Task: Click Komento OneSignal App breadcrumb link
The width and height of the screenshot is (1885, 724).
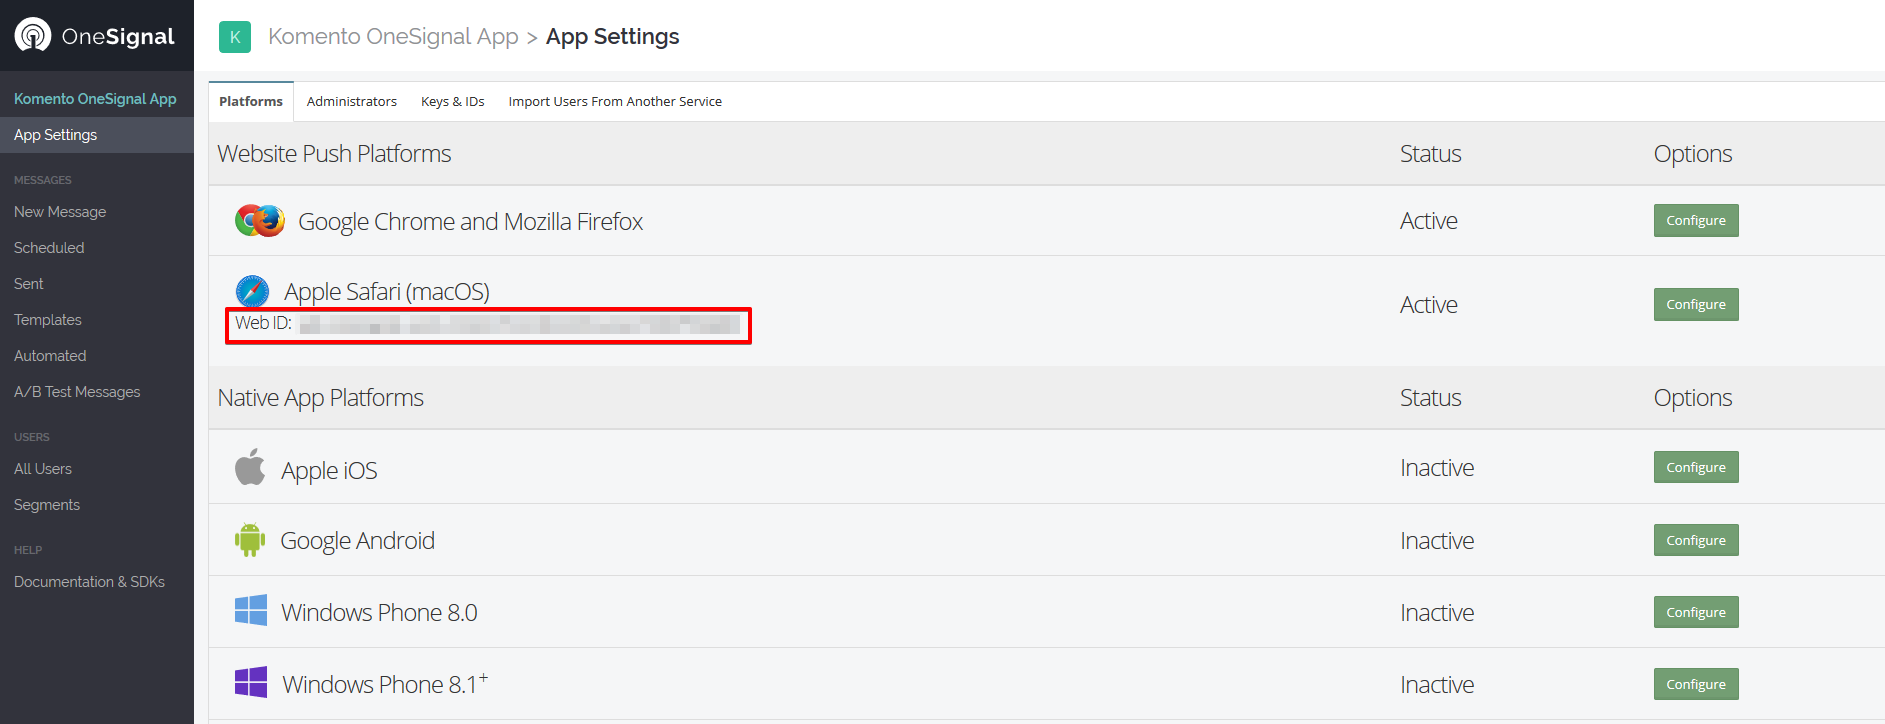Action: pyautogui.click(x=393, y=37)
